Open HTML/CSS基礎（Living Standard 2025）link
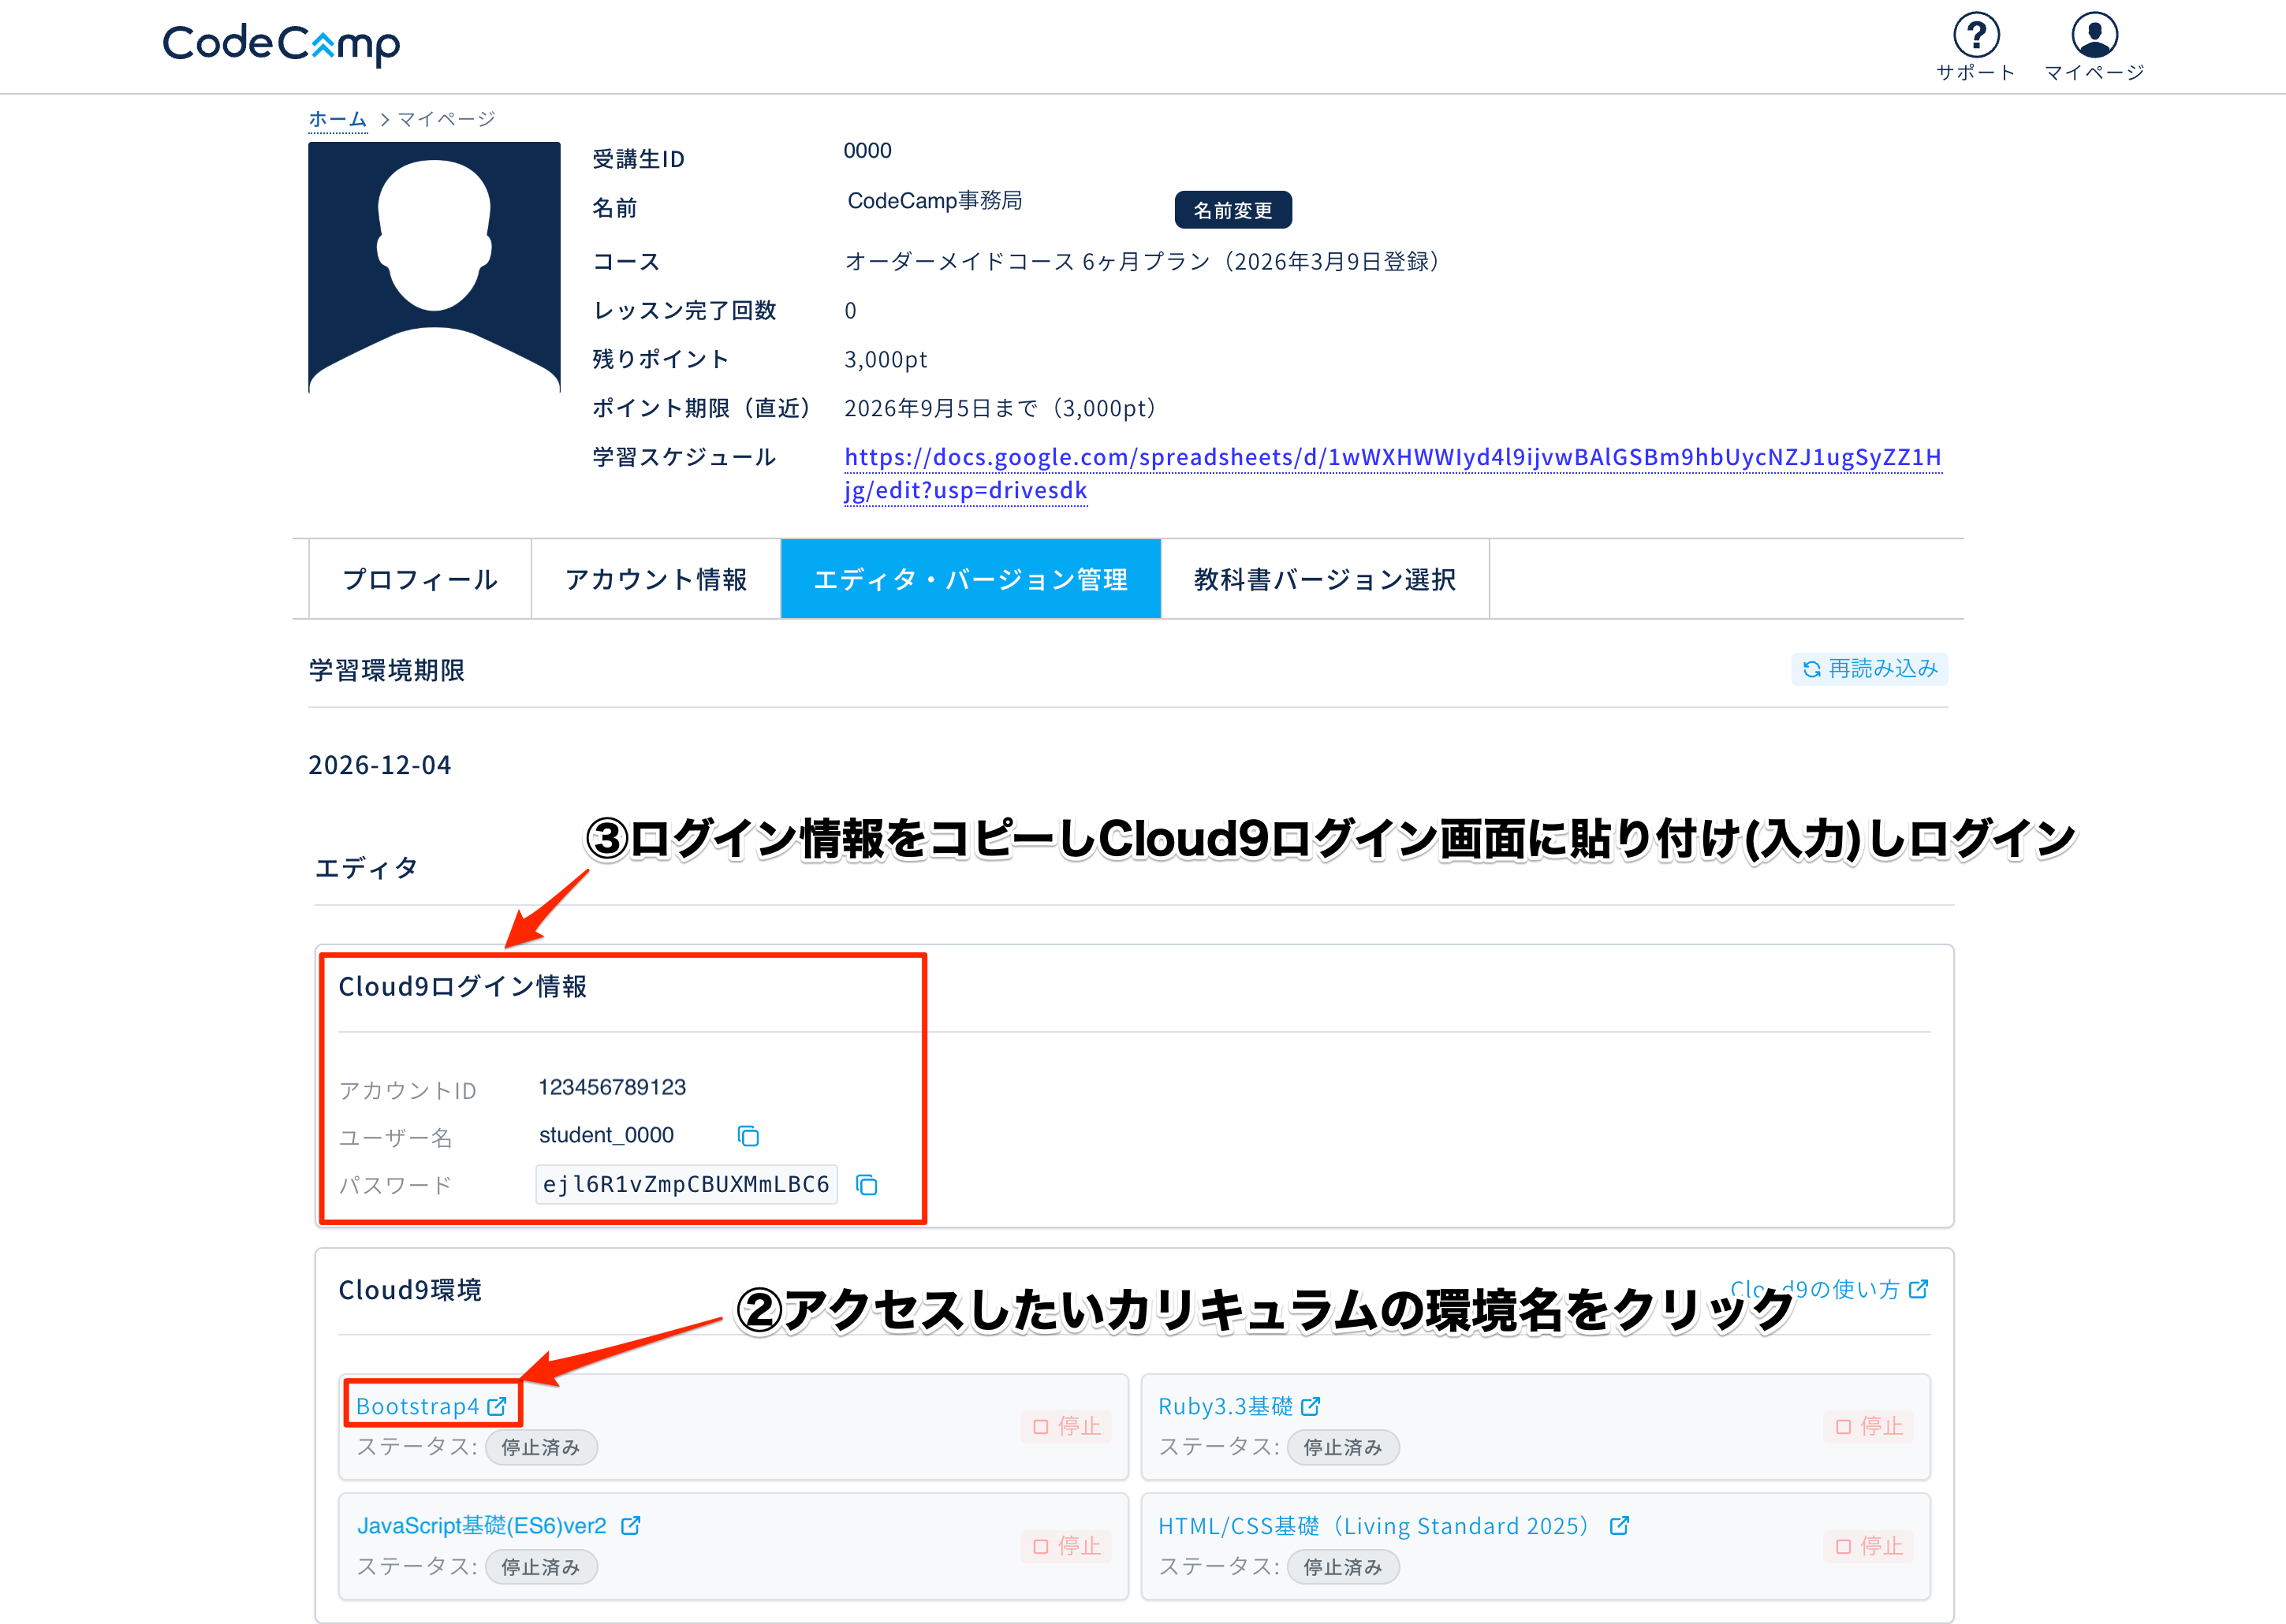Screen dimensions: 2286x1624 coord(1374,1526)
